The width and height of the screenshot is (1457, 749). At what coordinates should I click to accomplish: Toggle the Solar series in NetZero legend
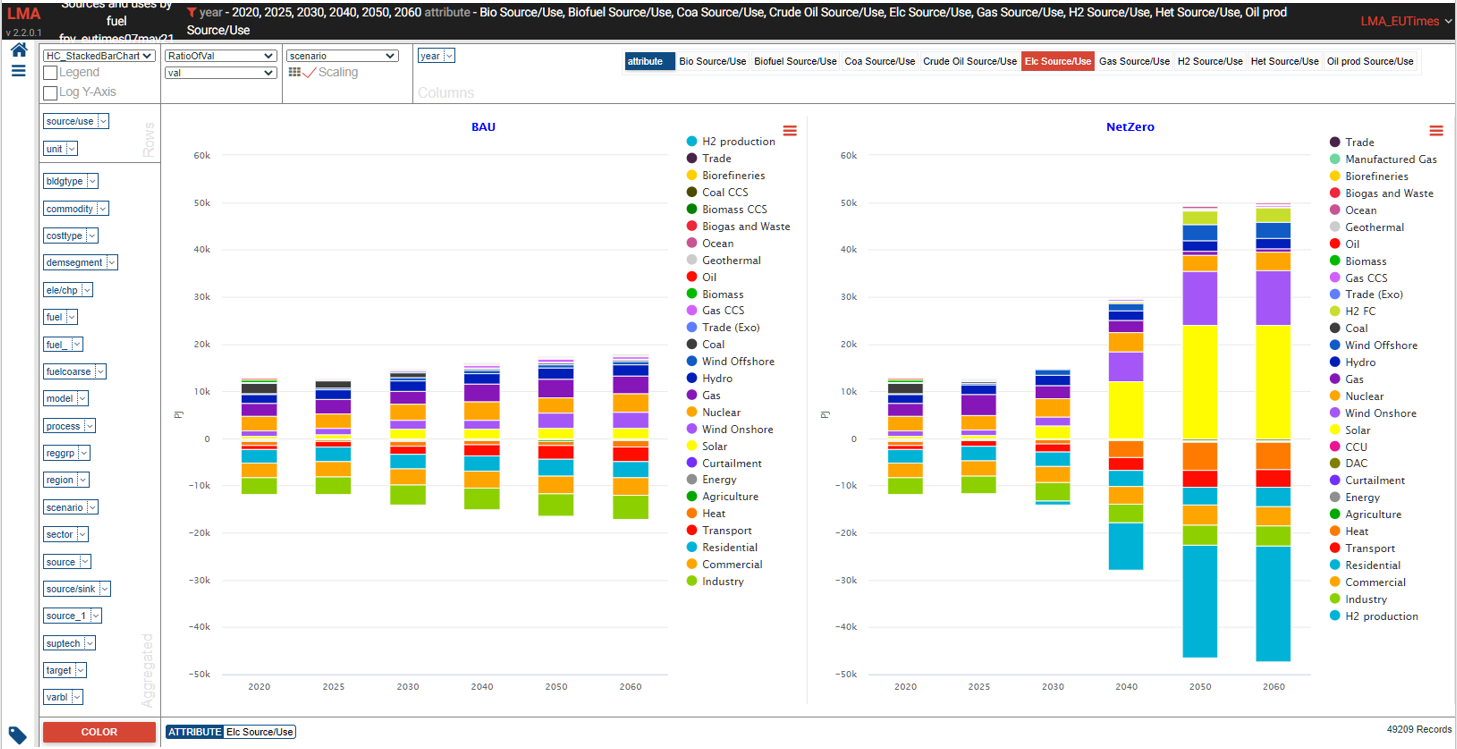coord(1357,430)
